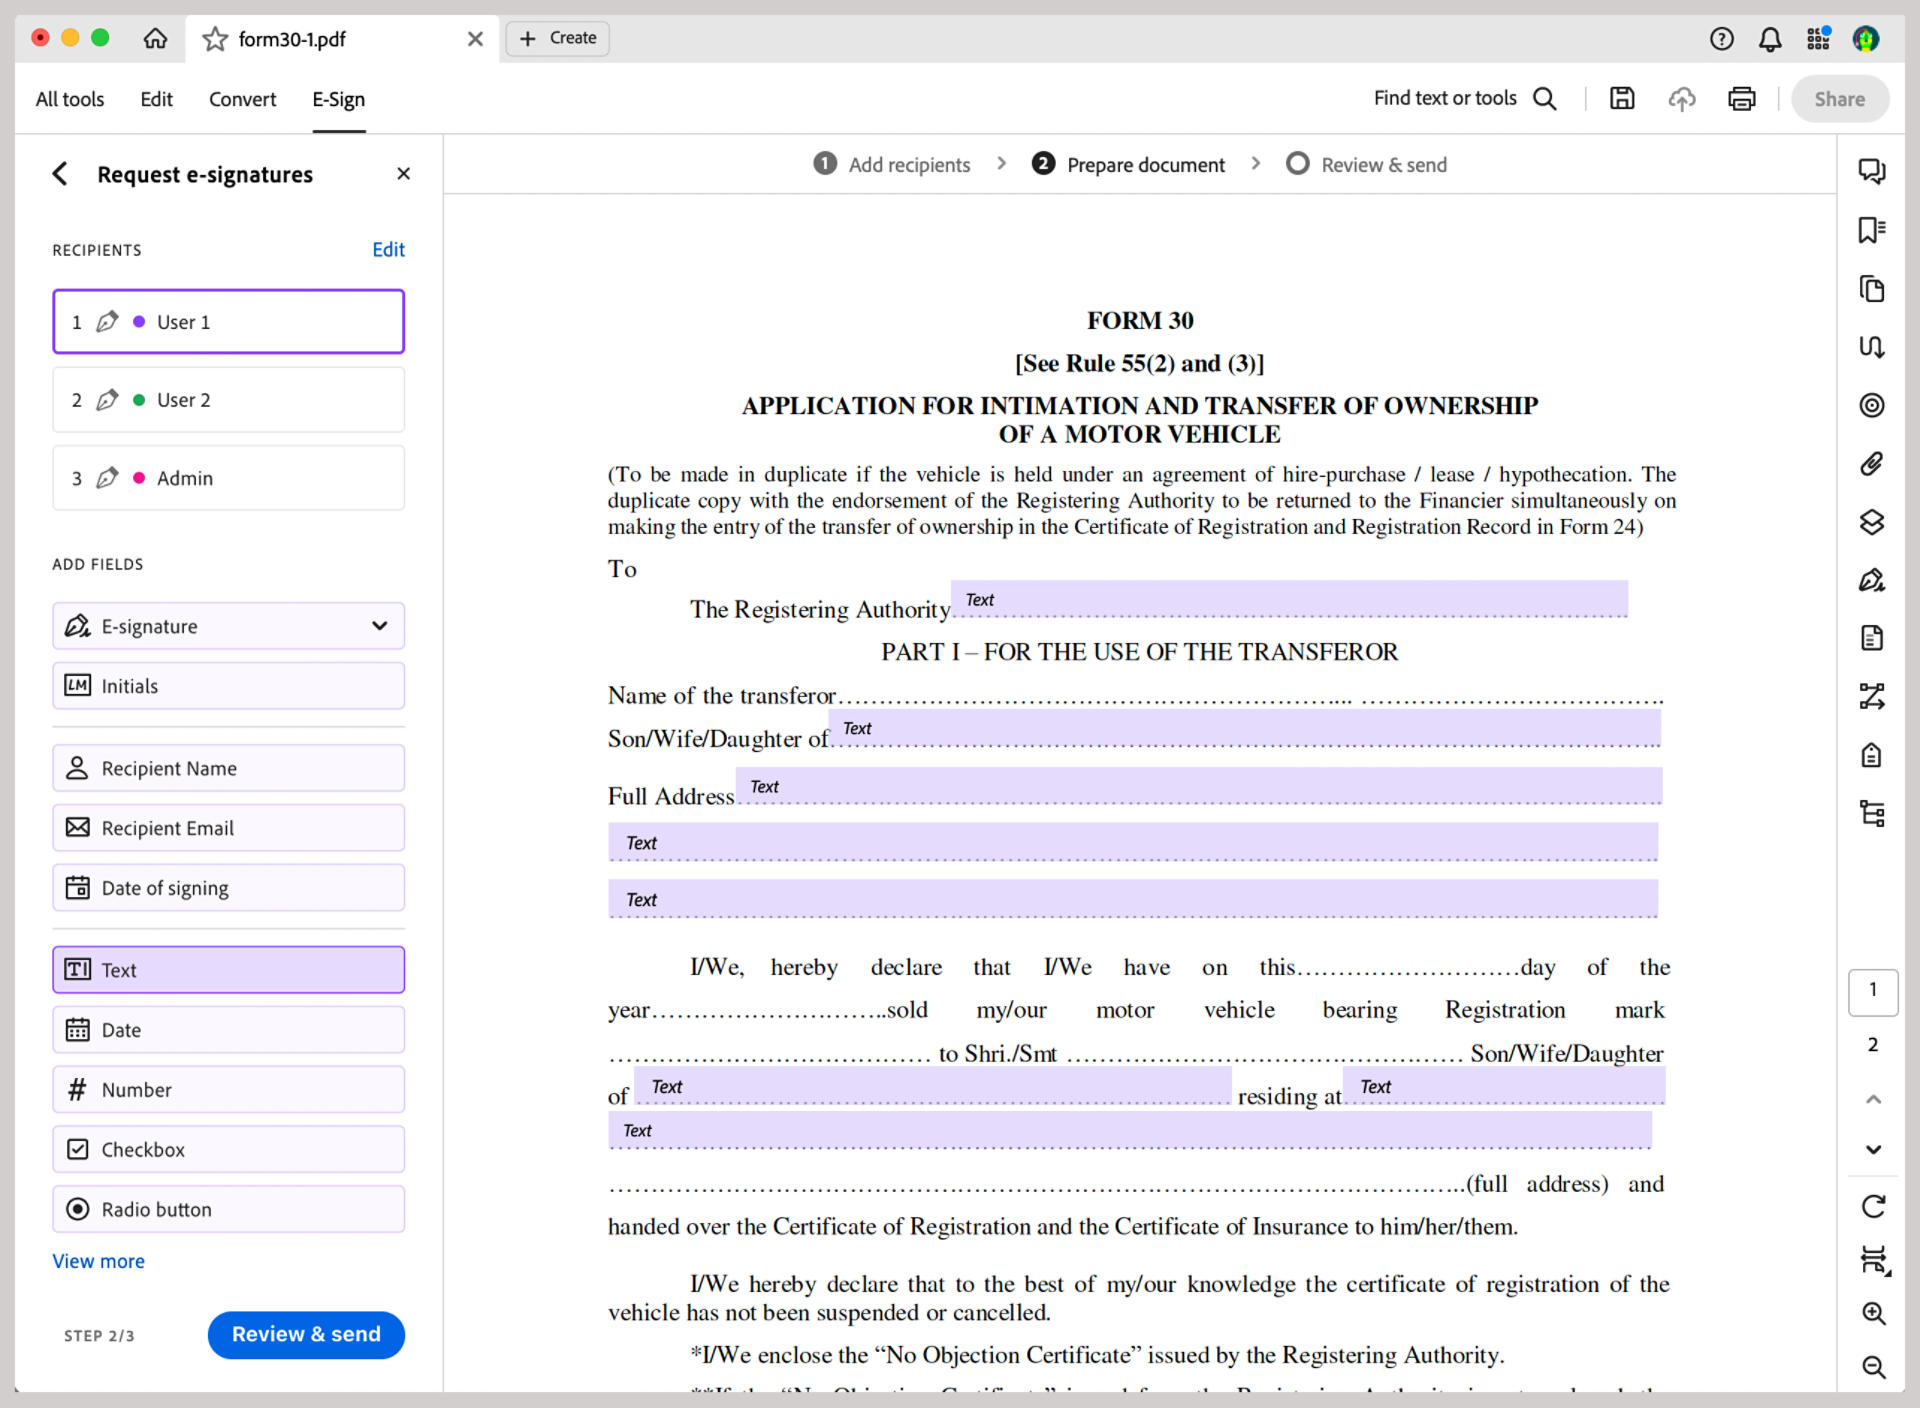Collapse the page view with the up chevron
This screenshot has height=1408, width=1920.
click(x=1872, y=1099)
